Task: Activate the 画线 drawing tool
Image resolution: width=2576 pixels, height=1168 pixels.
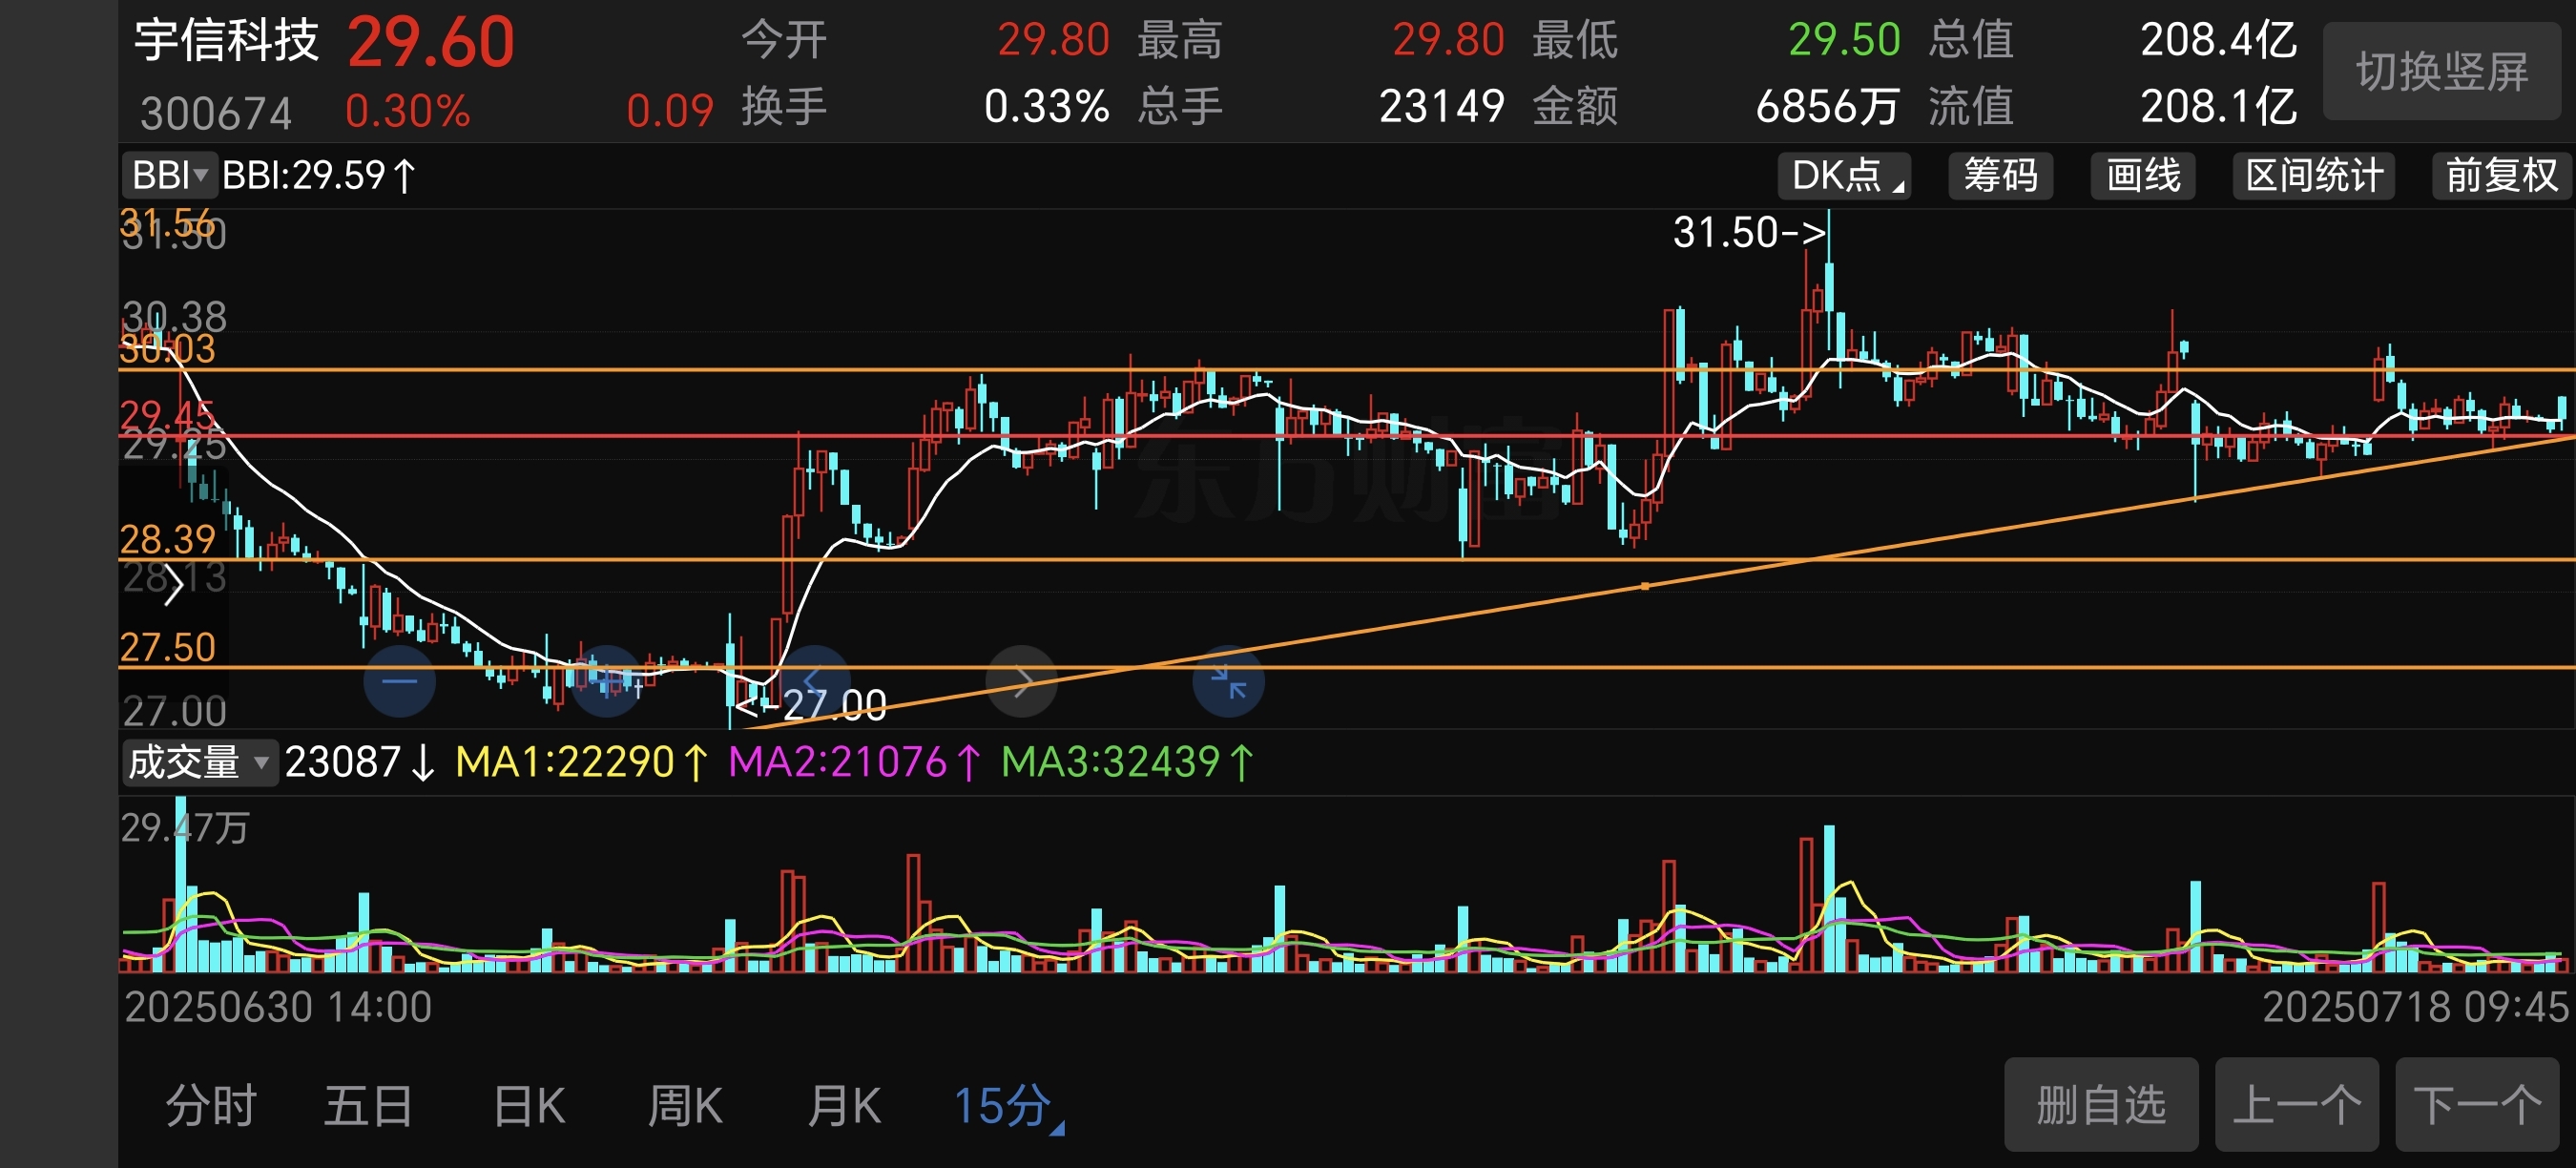Action: click(x=2142, y=176)
